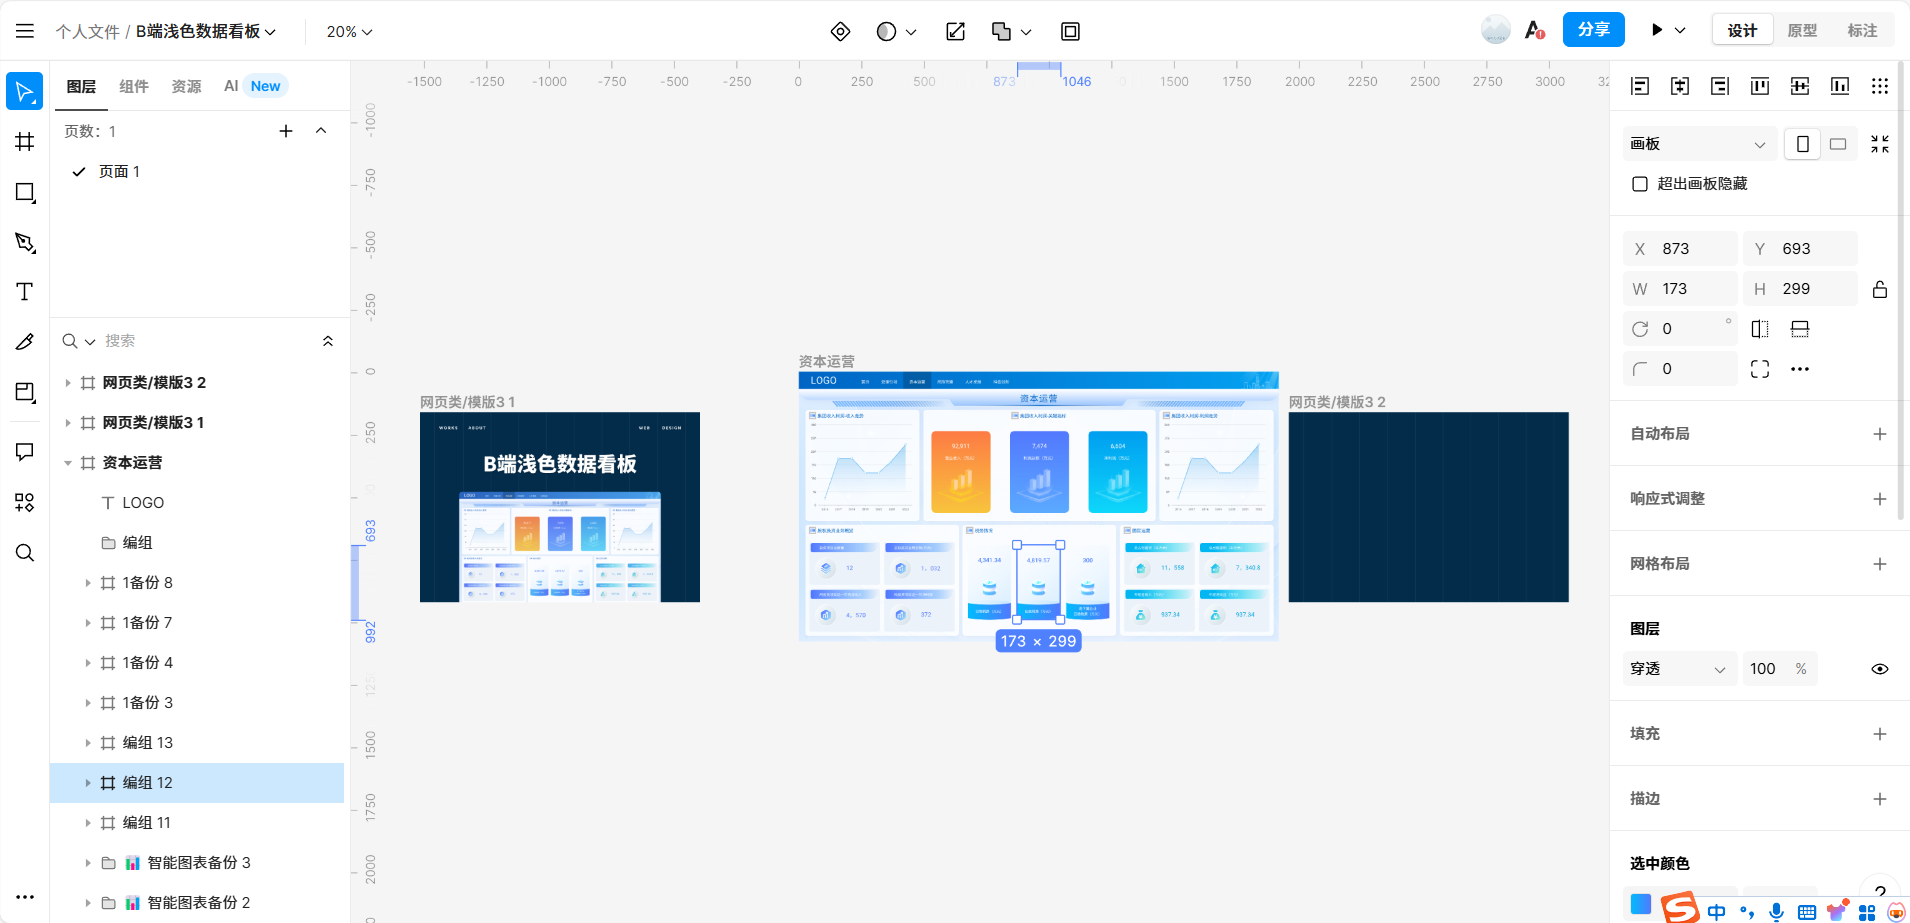This screenshot has width=1910, height=923.
Task: Align selection to bottom edge
Action: [1840, 86]
